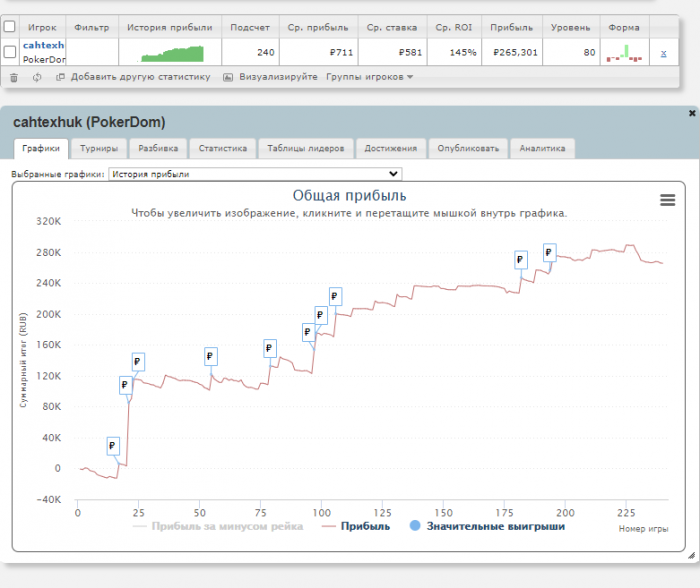Open the Аналитика tab
This screenshot has height=588, width=700.
coord(541,148)
